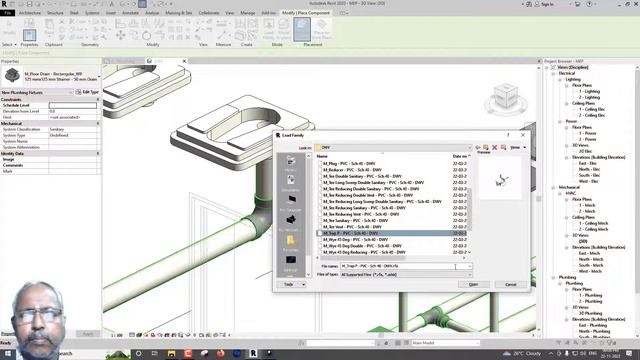Click the History places shortcut icon
The image size is (640, 360).
[291, 163]
